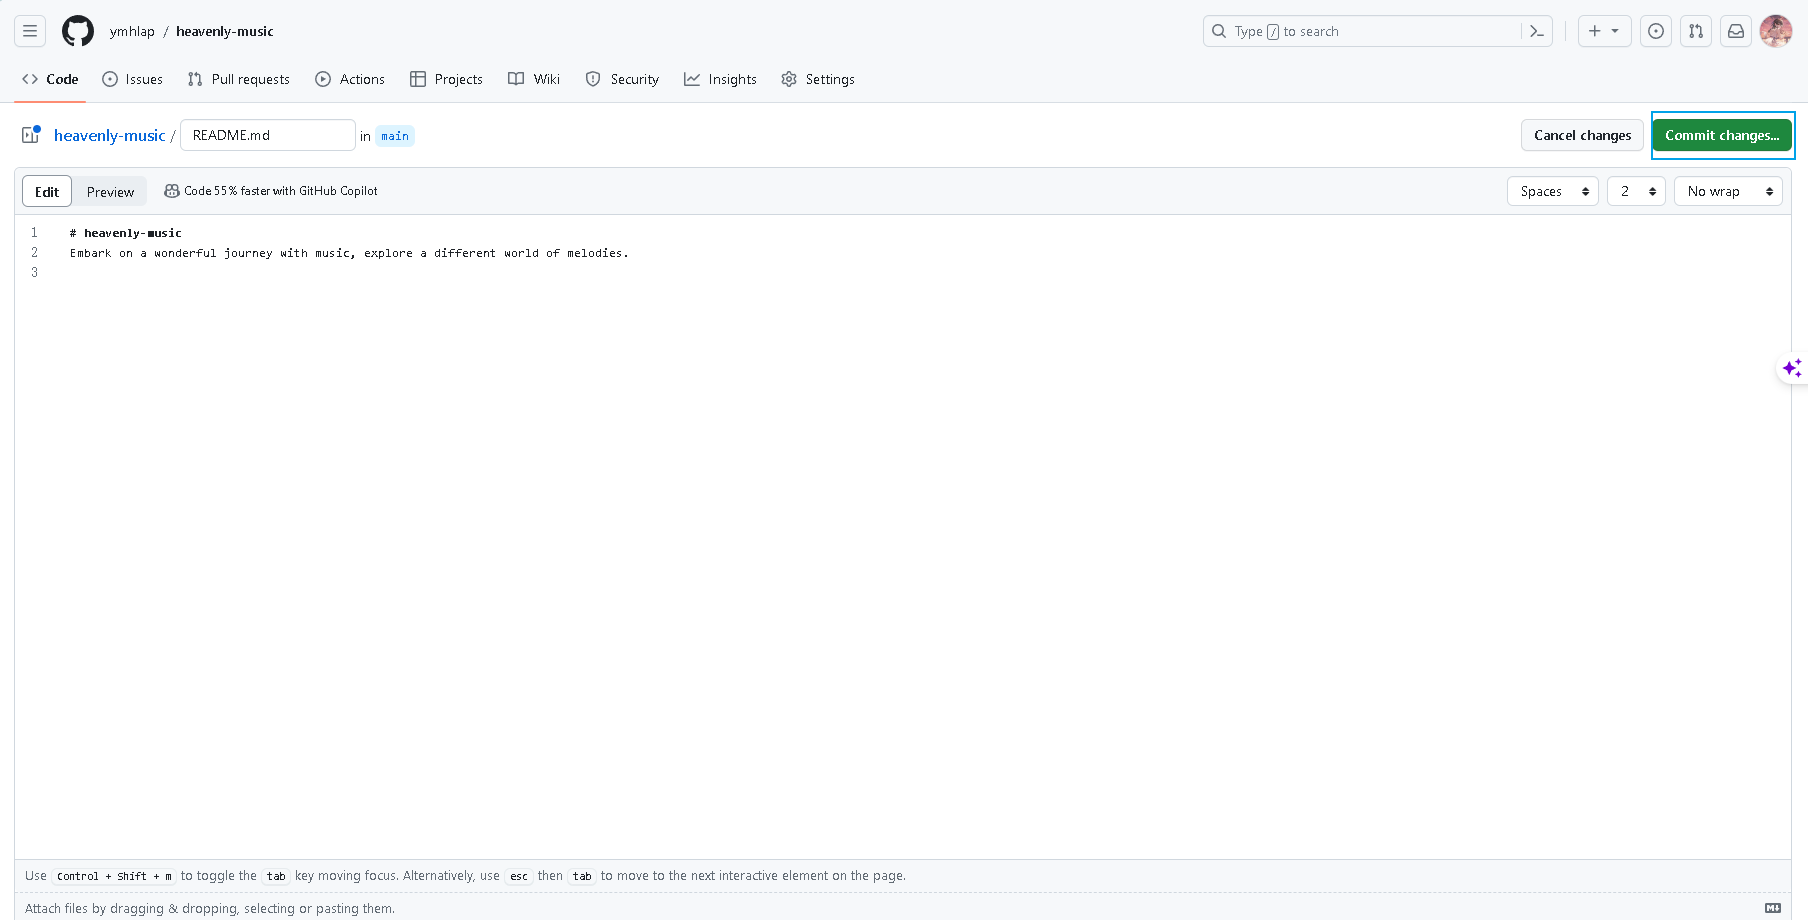Expand the file tree side panel
The width and height of the screenshot is (1808, 920).
pyautogui.click(x=31, y=135)
